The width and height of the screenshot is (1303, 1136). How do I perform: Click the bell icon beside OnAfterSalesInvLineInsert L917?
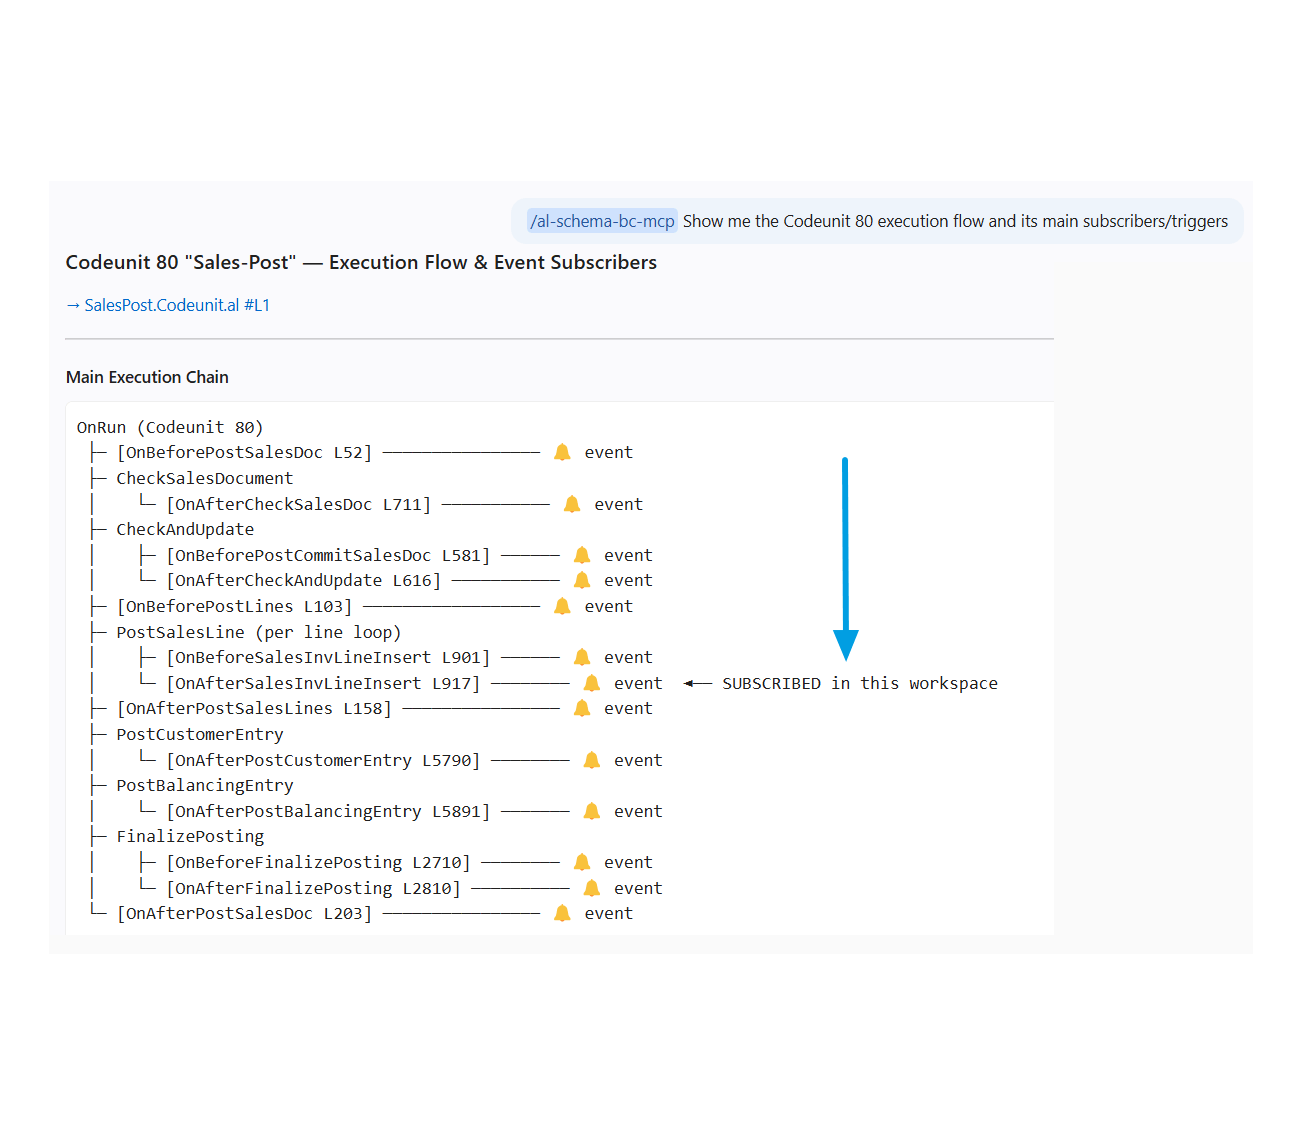(592, 683)
